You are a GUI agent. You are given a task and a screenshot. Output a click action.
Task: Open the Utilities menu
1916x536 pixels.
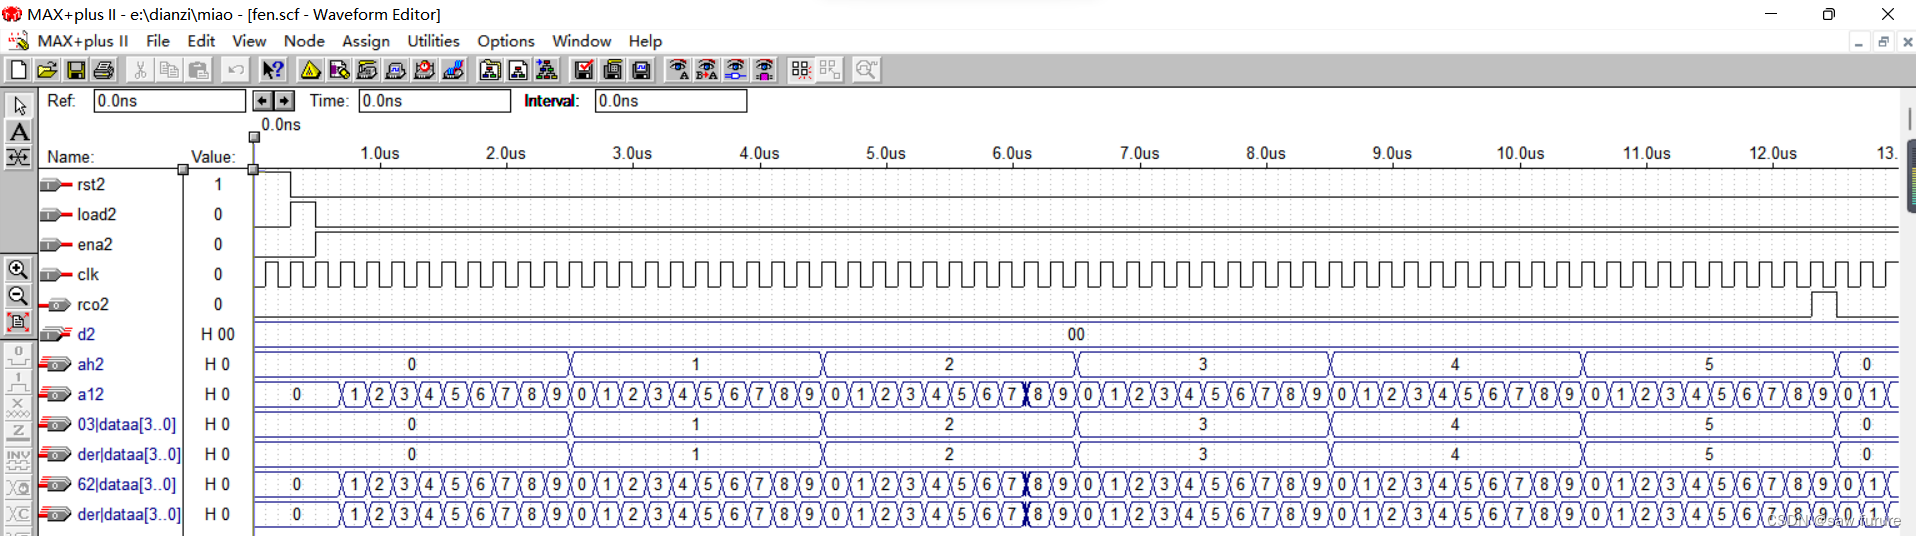pyautogui.click(x=433, y=41)
